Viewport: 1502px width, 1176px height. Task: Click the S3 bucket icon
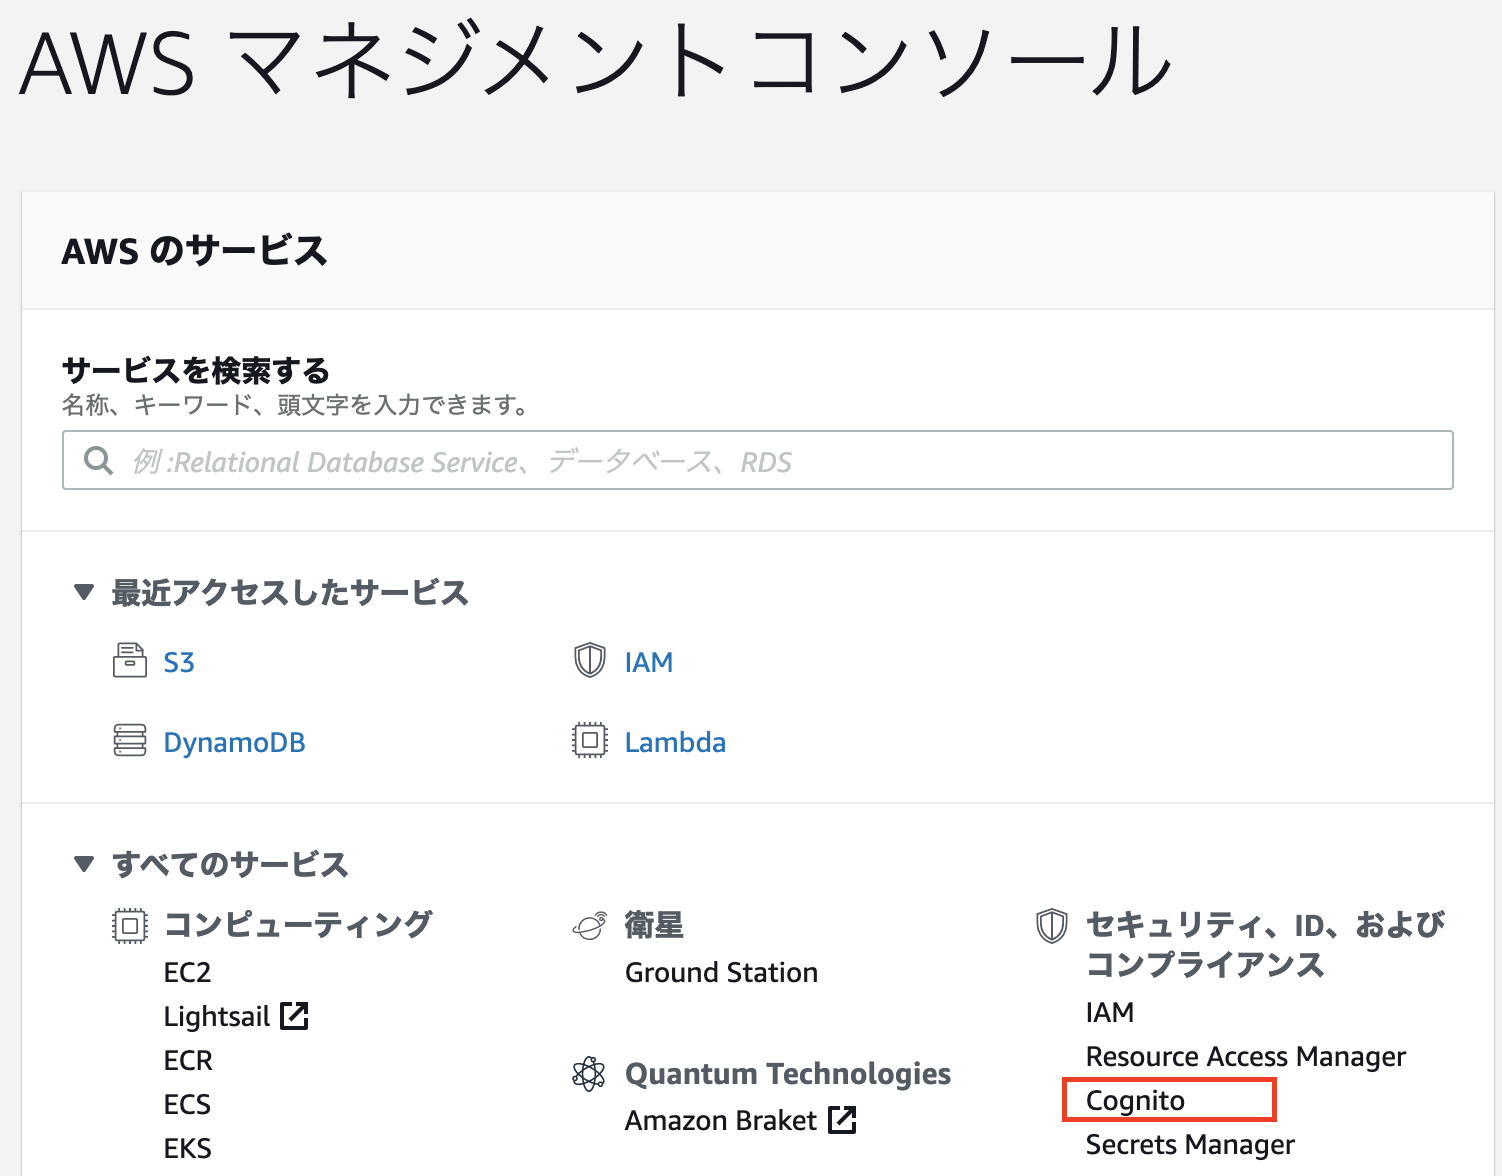coord(130,661)
